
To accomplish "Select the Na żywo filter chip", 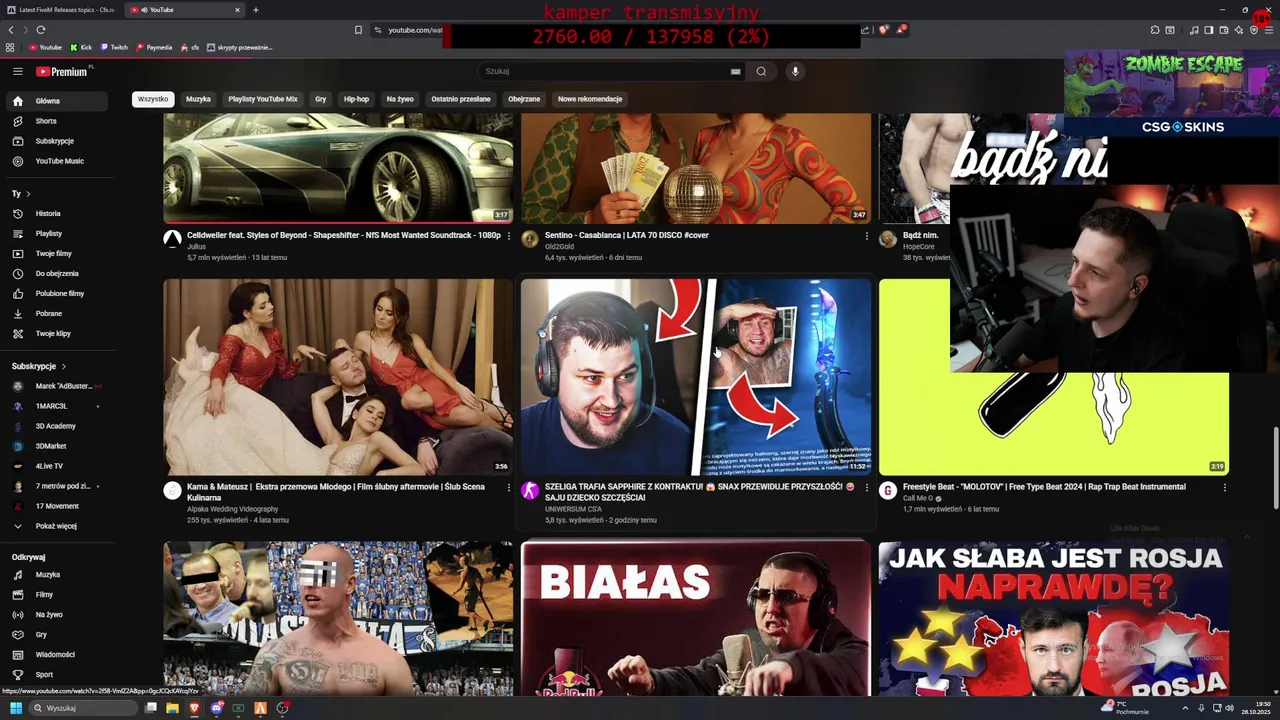I will click(400, 99).
